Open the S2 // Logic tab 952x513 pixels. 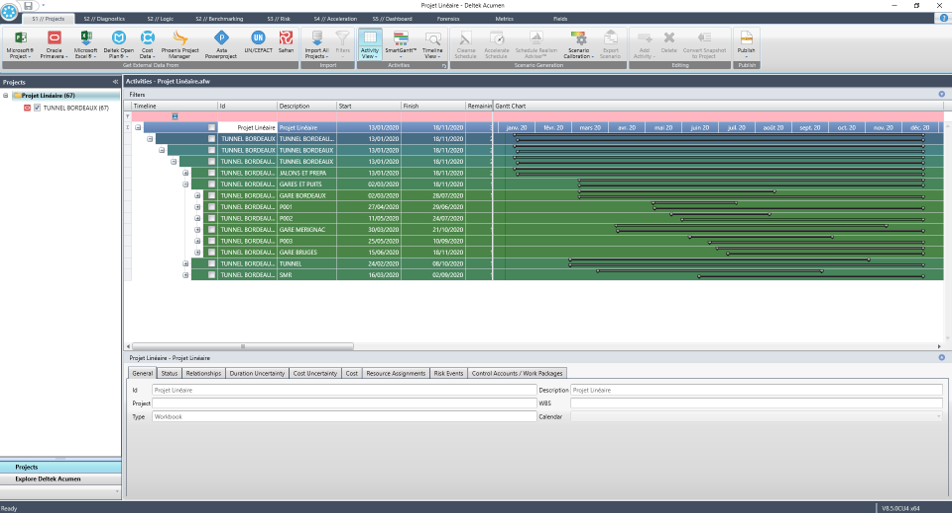160,19
